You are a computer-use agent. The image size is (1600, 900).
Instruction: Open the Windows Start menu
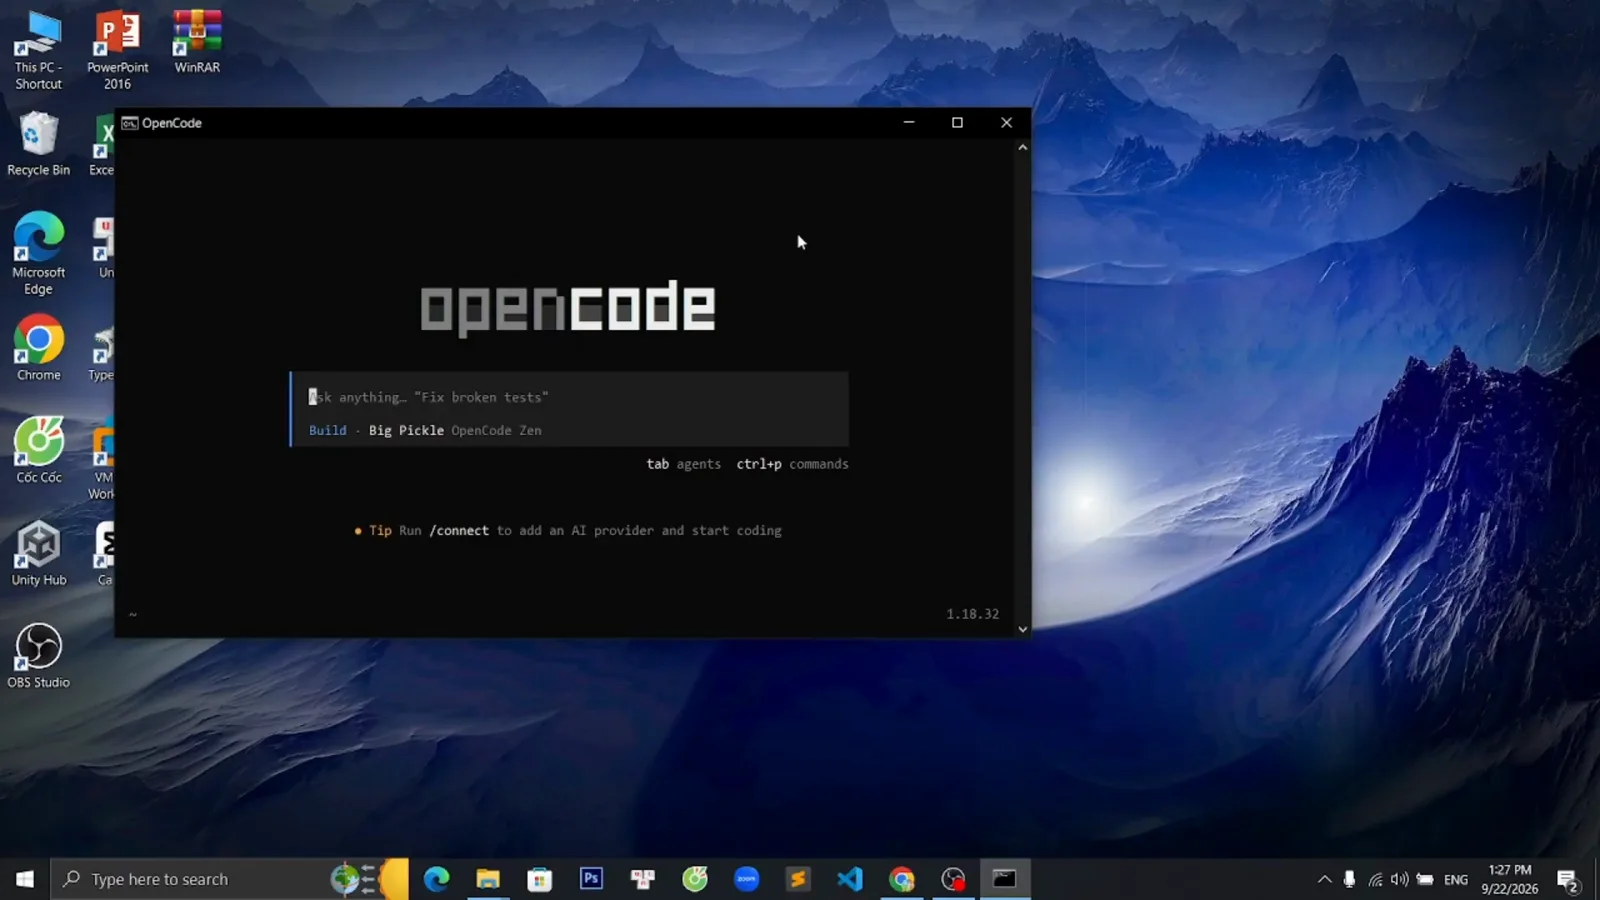click(x=25, y=879)
